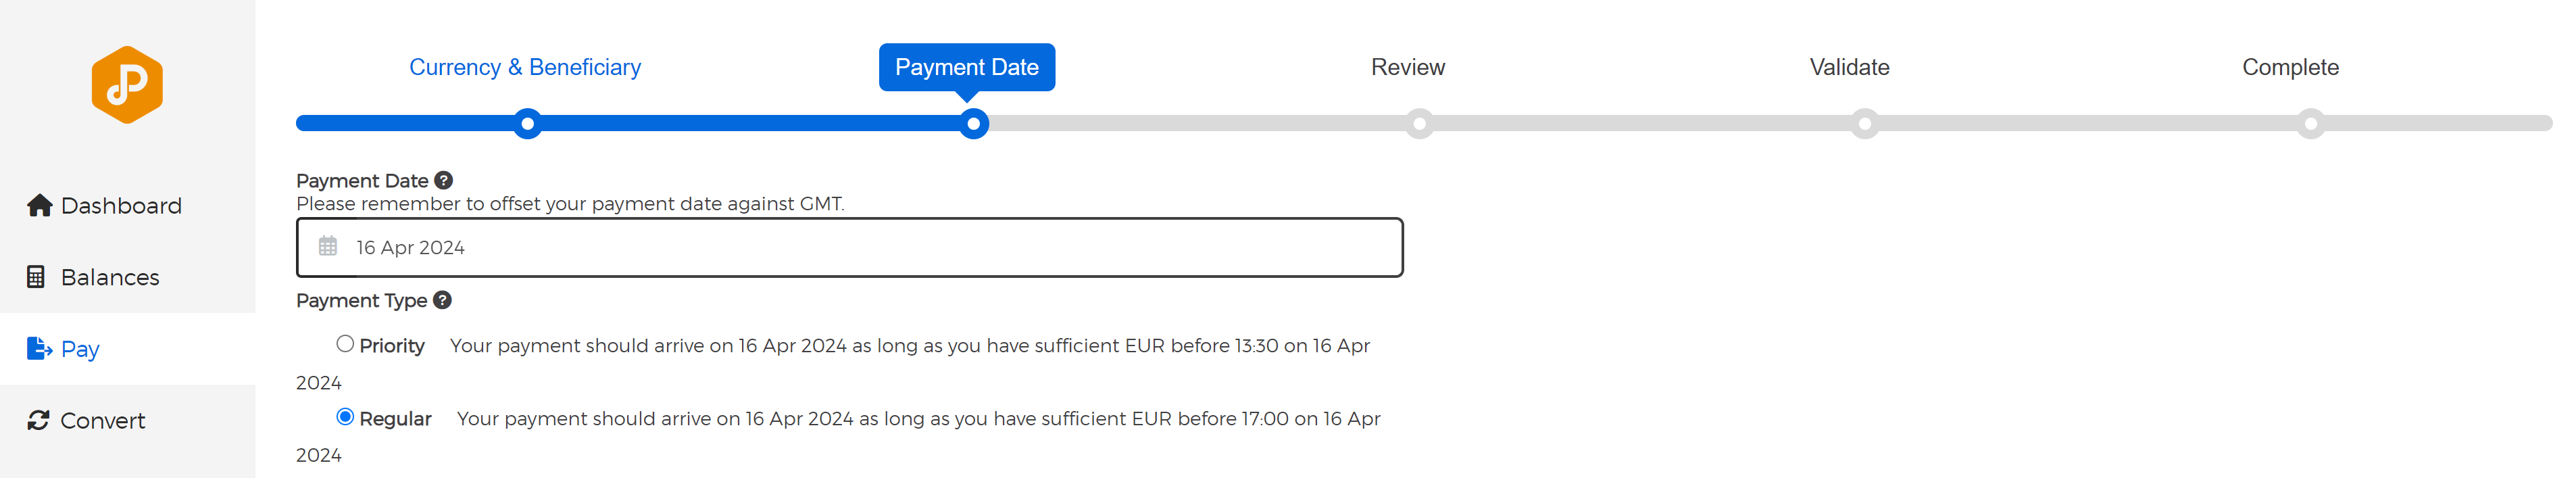This screenshot has height=478, width=2576.
Task: Click the Priority option label
Action: pos(392,346)
